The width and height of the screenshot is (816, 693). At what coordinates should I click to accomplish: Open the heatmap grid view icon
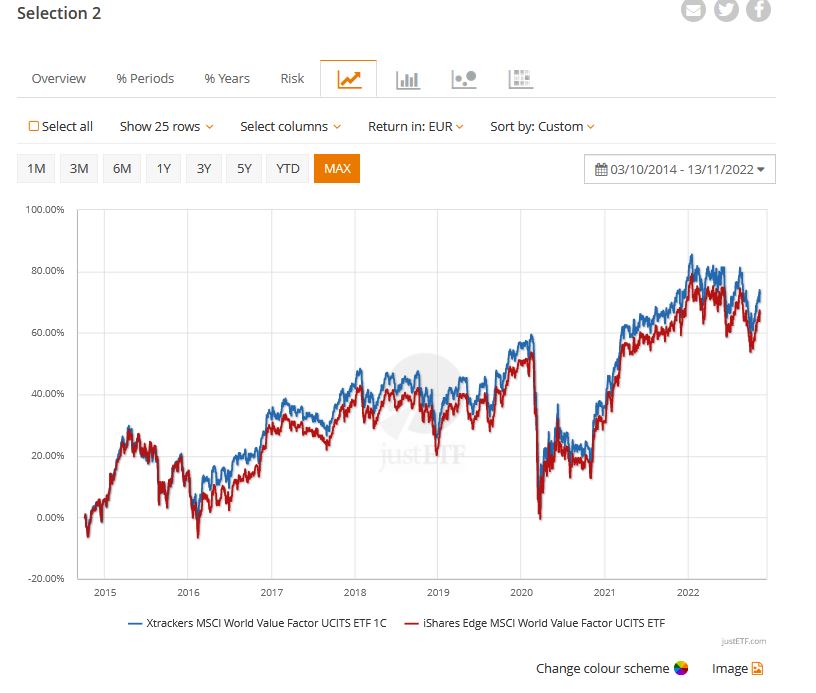tap(520, 79)
